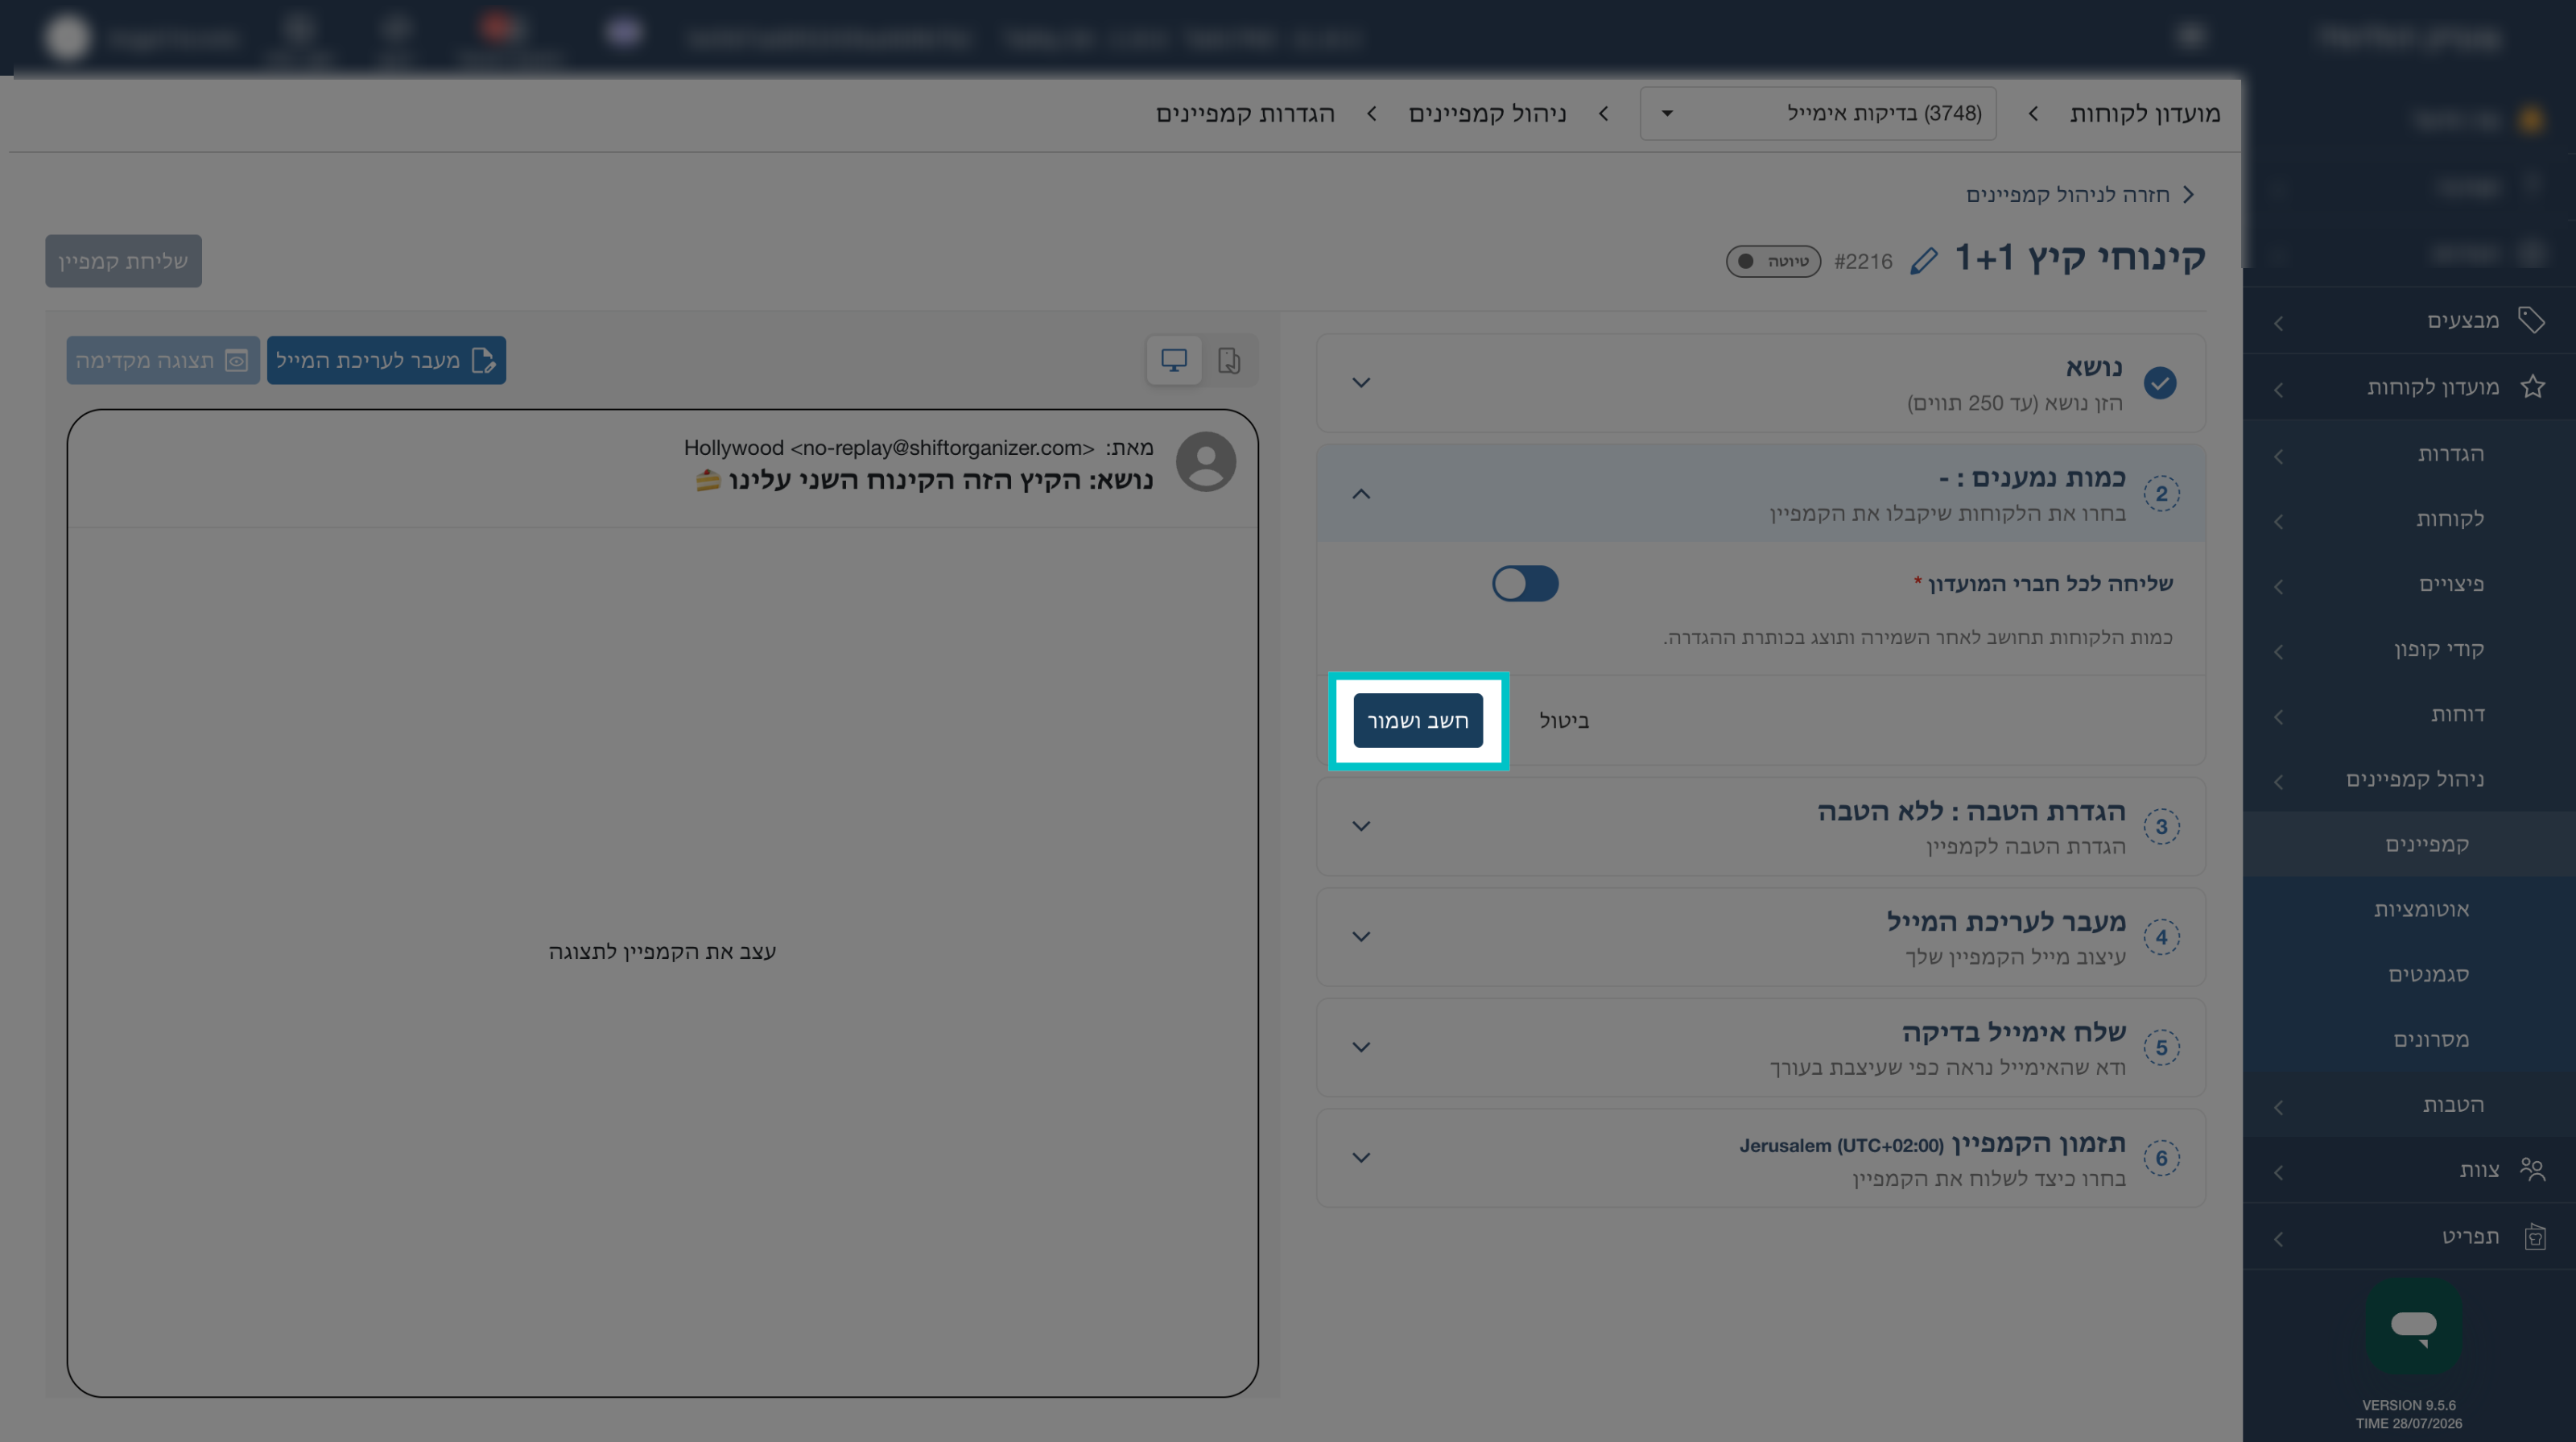
Task: Open the תפריט sidebar menu
Action: click(x=2410, y=1237)
